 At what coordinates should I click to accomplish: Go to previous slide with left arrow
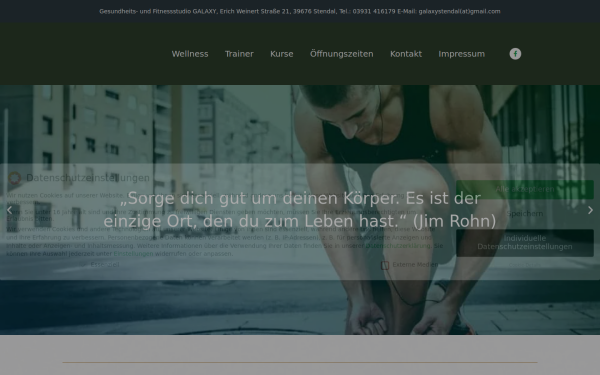point(10,210)
